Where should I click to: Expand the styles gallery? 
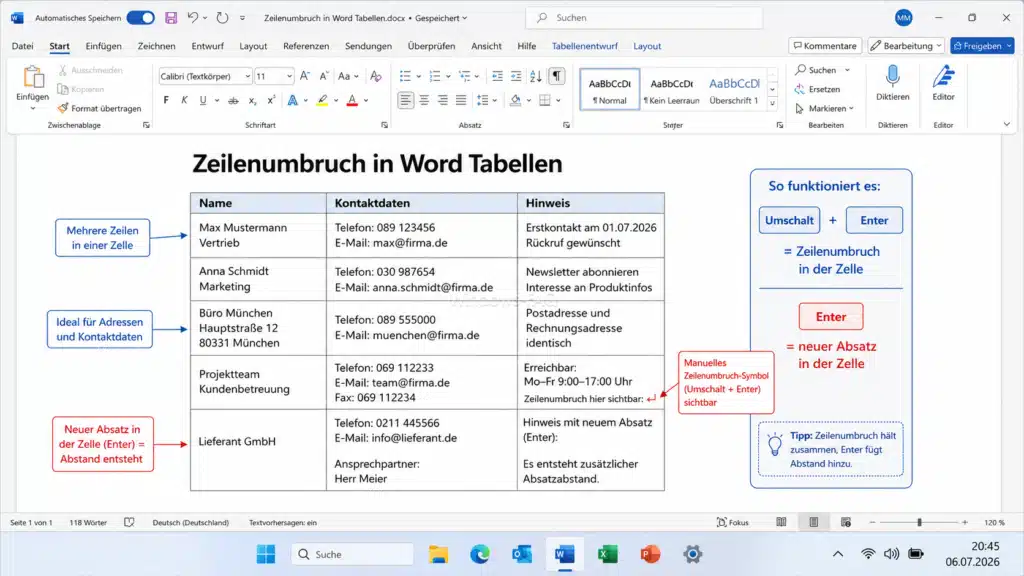point(773,103)
